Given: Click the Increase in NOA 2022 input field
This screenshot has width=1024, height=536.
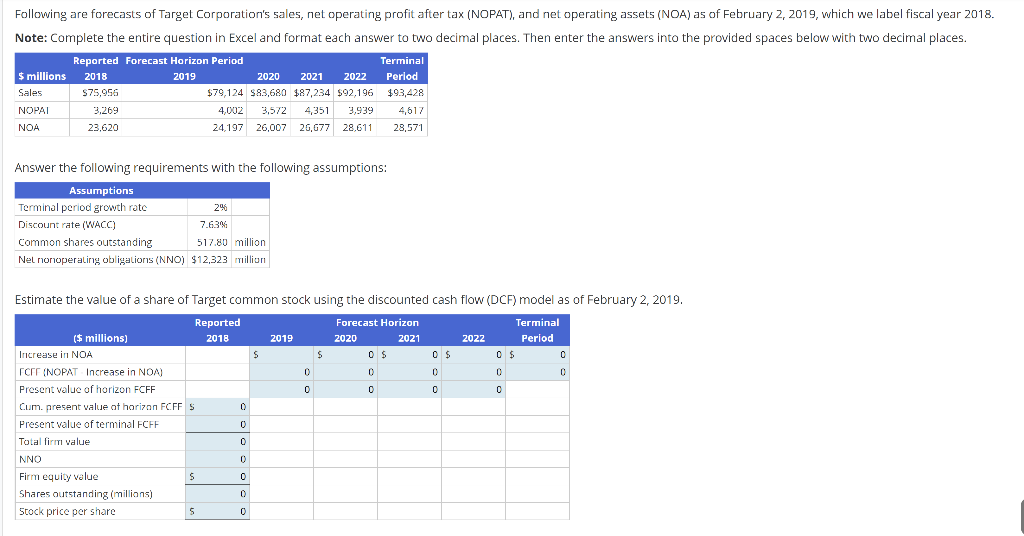Looking at the screenshot, I should pos(473,355).
